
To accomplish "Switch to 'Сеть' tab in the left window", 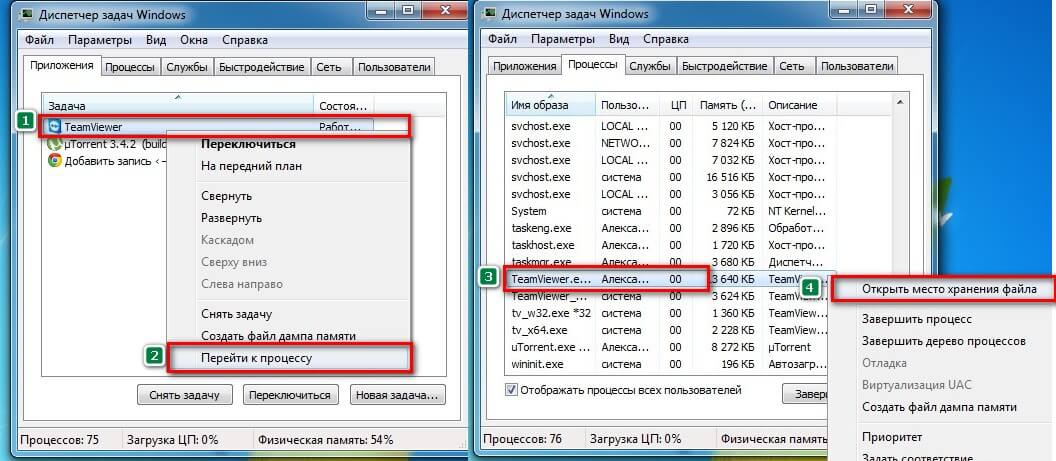I will point(331,67).
